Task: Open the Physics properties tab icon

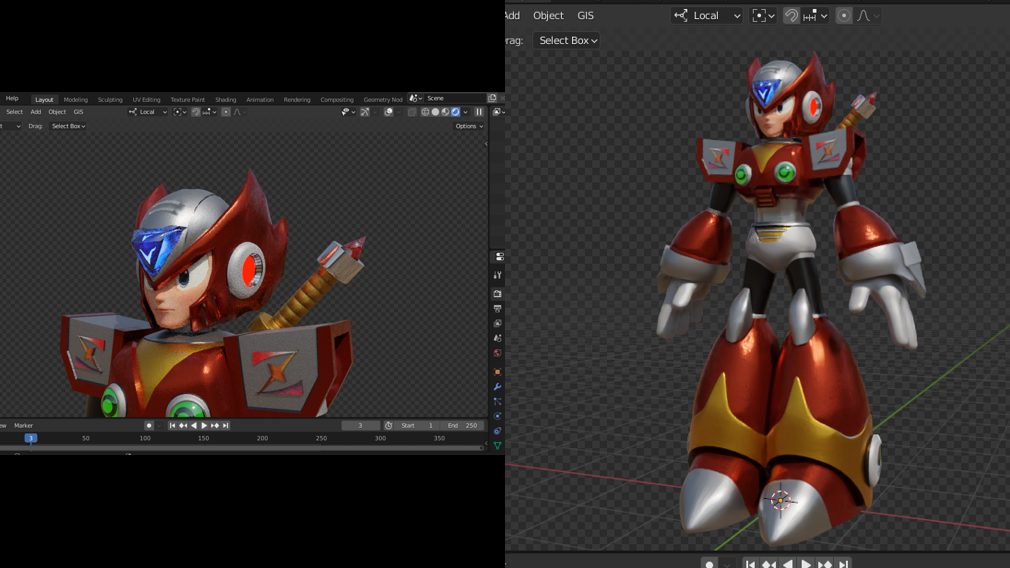Action: (497, 416)
